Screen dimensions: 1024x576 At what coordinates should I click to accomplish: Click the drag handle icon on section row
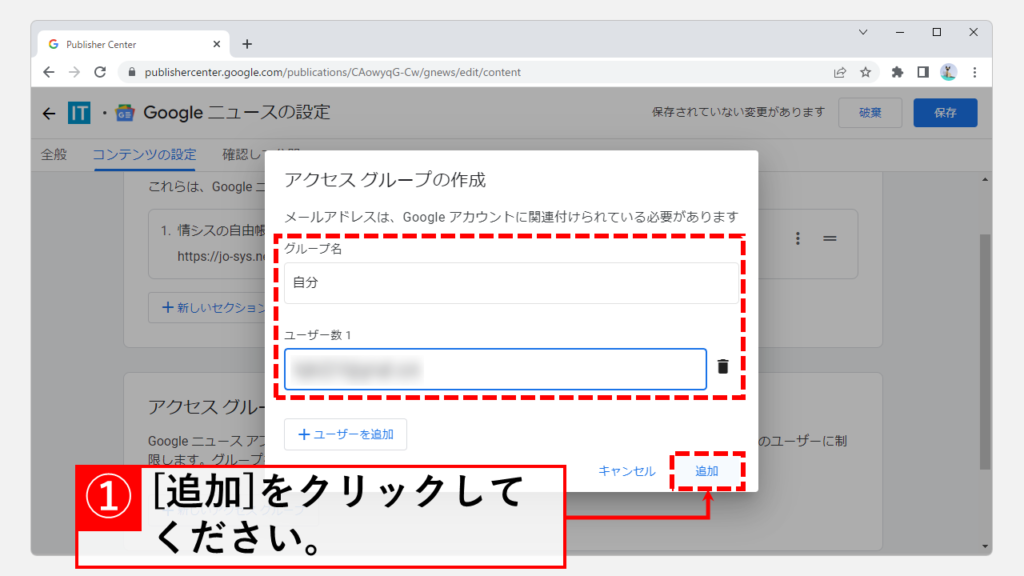point(829,238)
